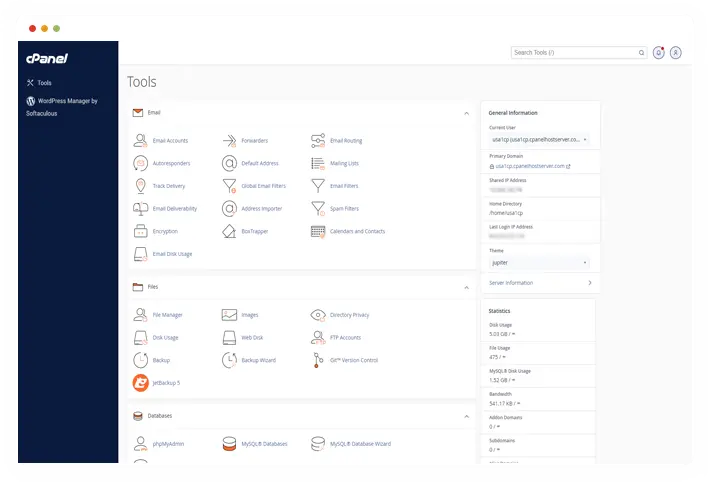Open the Track Delivery pin icon

140,186
